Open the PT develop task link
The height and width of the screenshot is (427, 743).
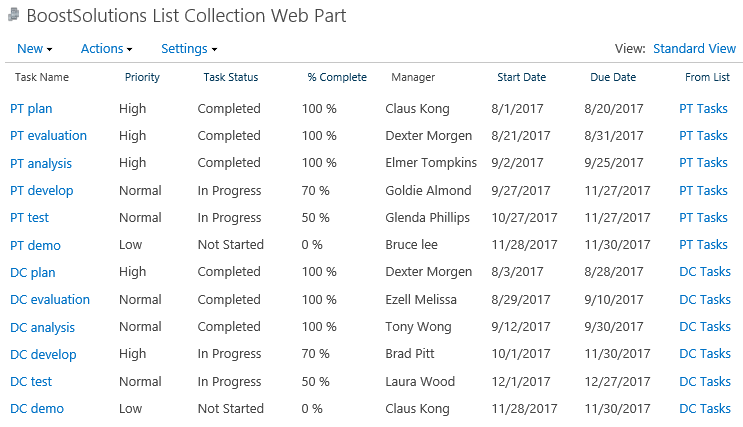click(x=42, y=191)
